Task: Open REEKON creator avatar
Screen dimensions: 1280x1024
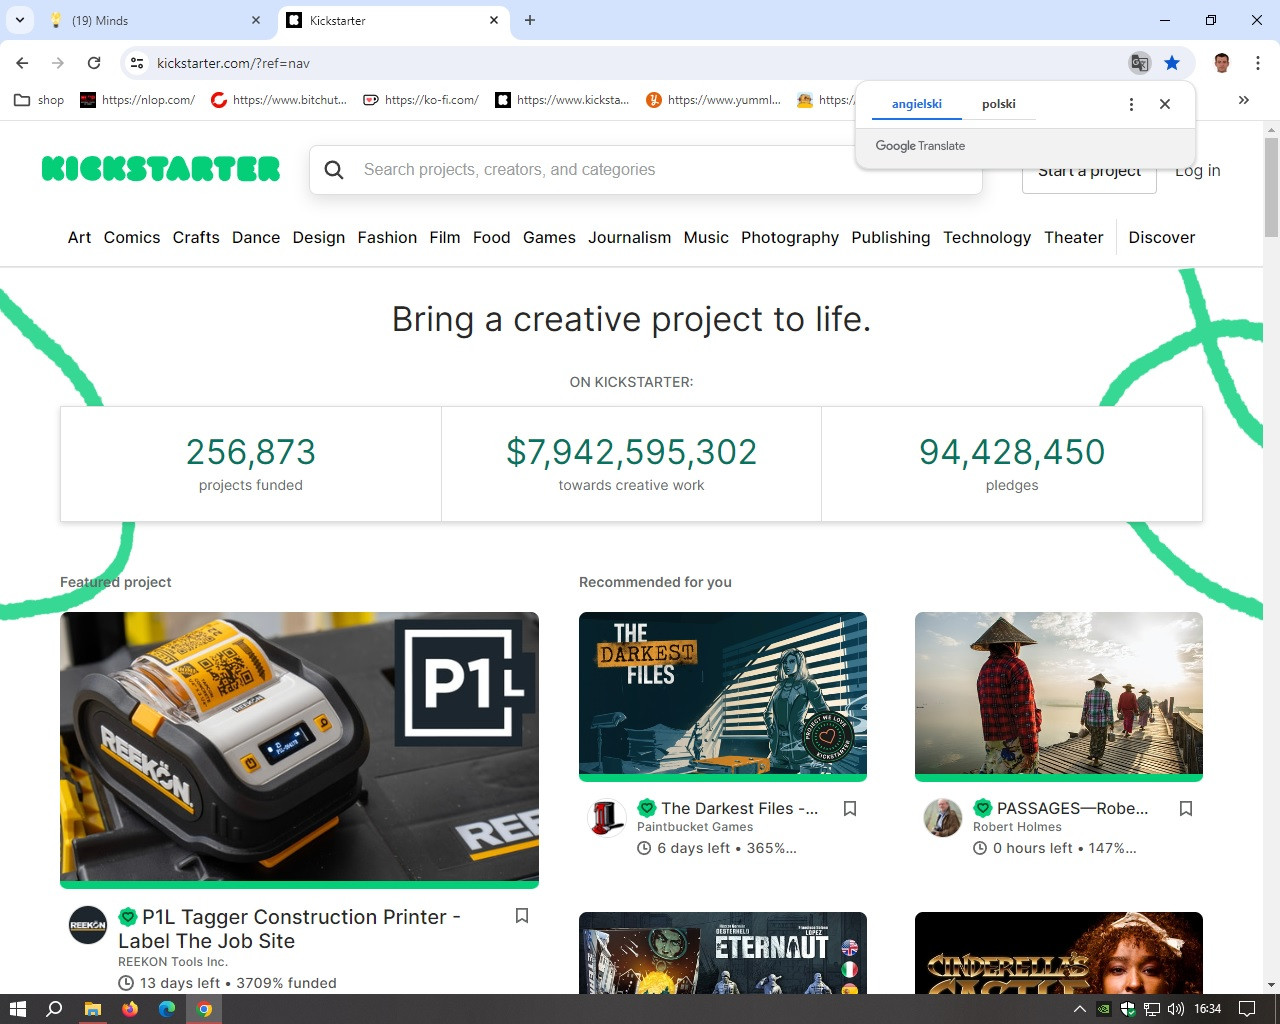Action: 88,925
